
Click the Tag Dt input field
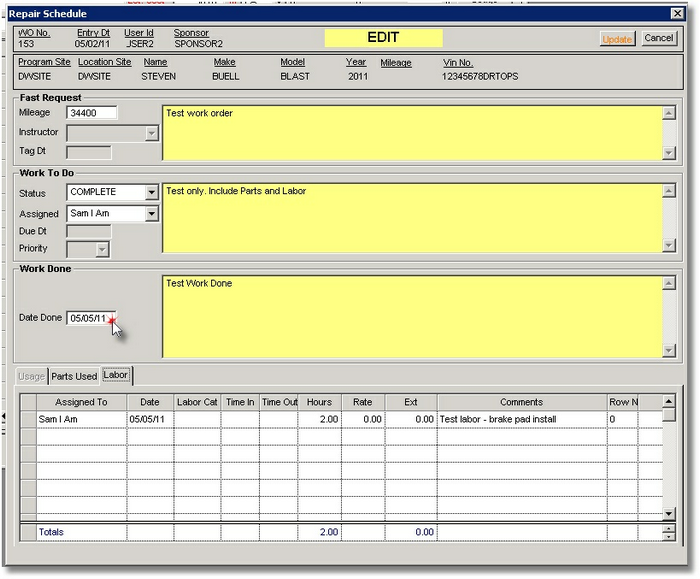coord(88,152)
